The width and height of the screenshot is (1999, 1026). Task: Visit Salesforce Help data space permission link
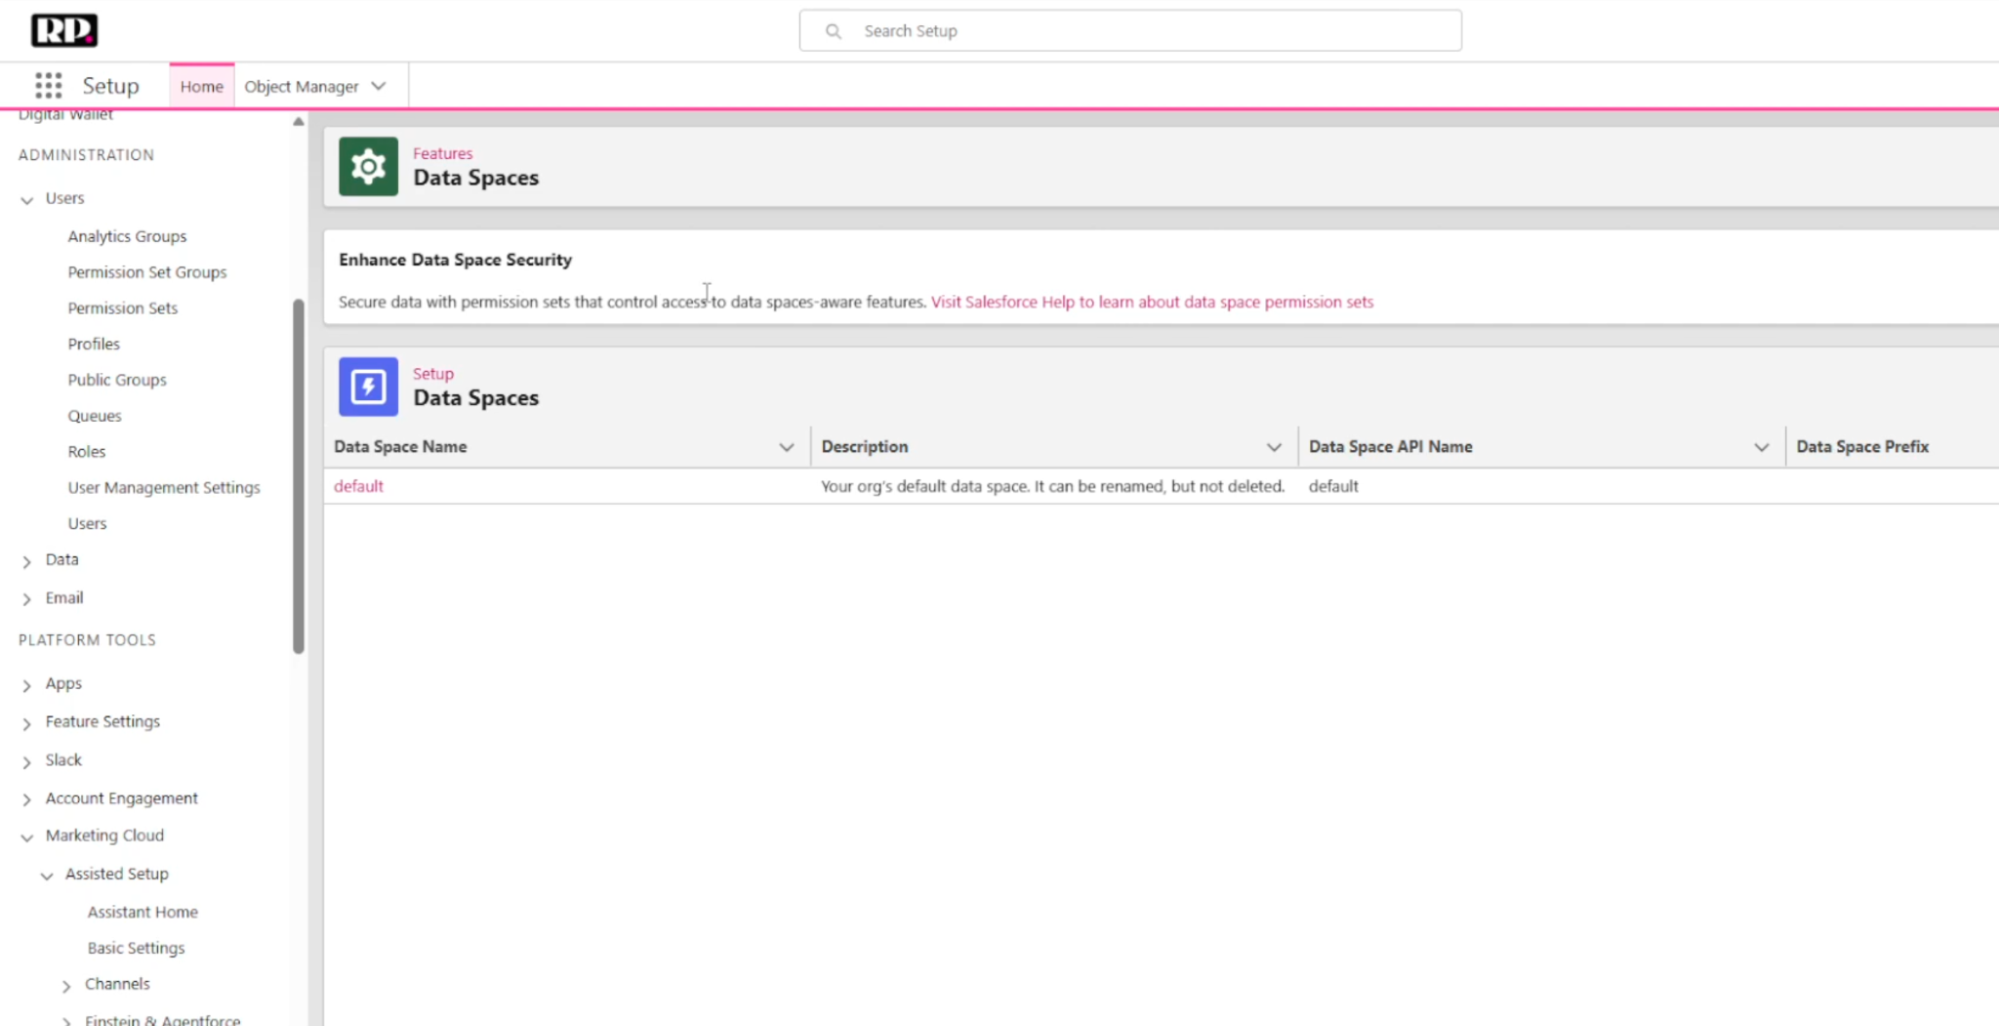pos(1151,302)
